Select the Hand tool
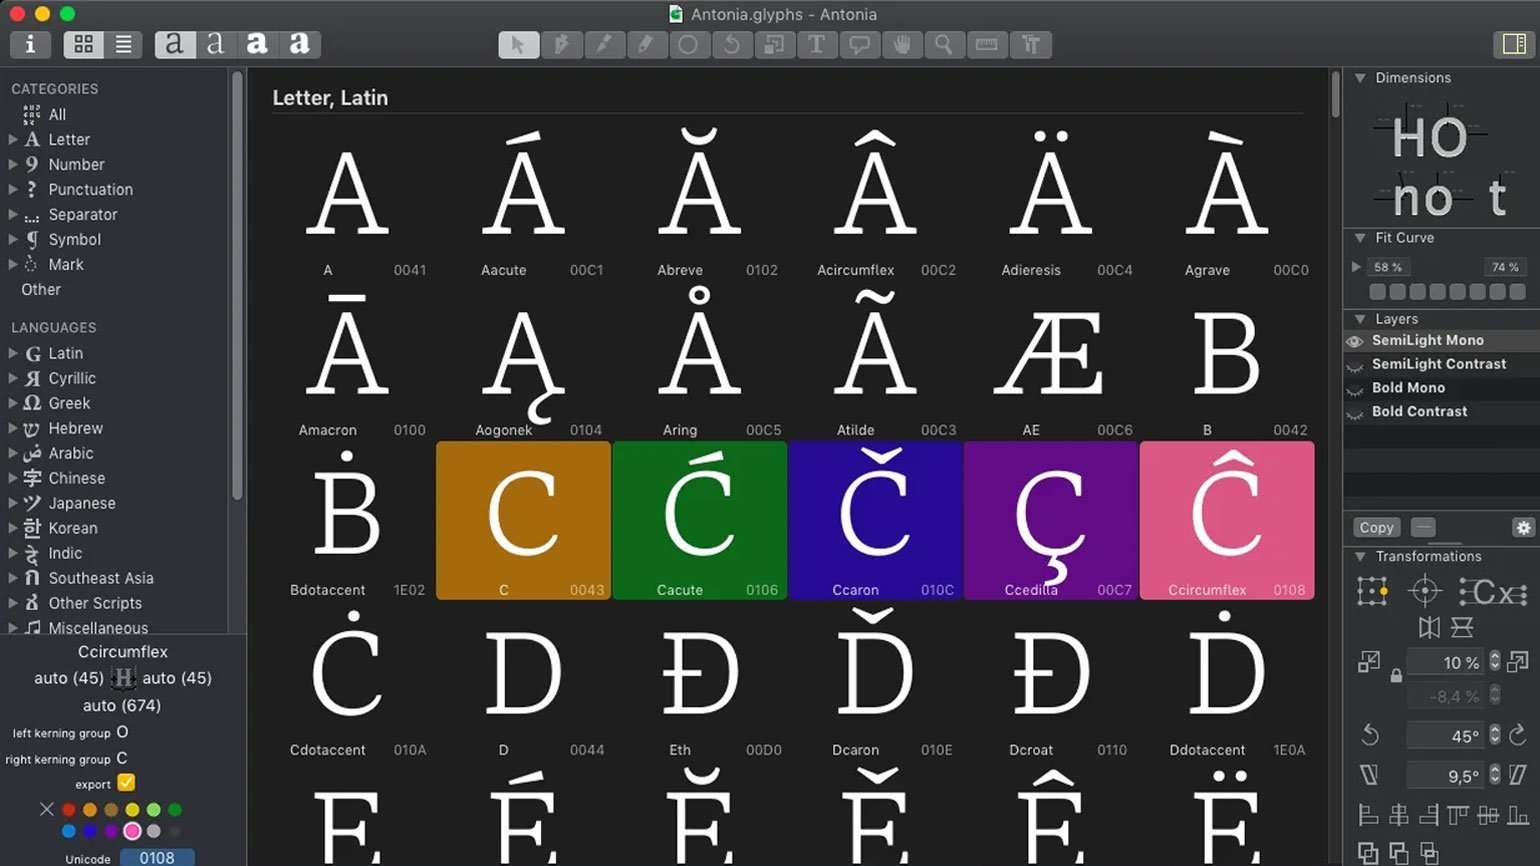 click(x=901, y=45)
